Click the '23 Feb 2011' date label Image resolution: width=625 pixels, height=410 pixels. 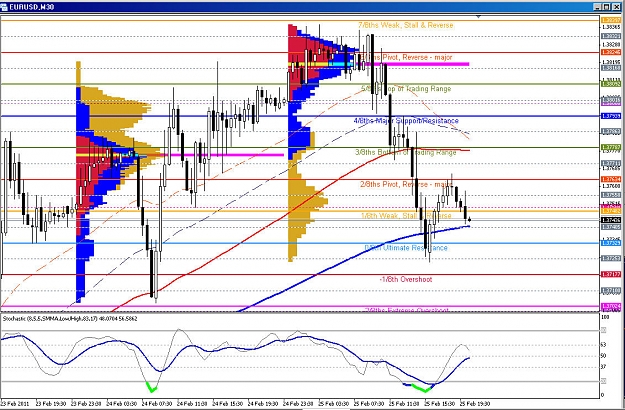pos(15,404)
